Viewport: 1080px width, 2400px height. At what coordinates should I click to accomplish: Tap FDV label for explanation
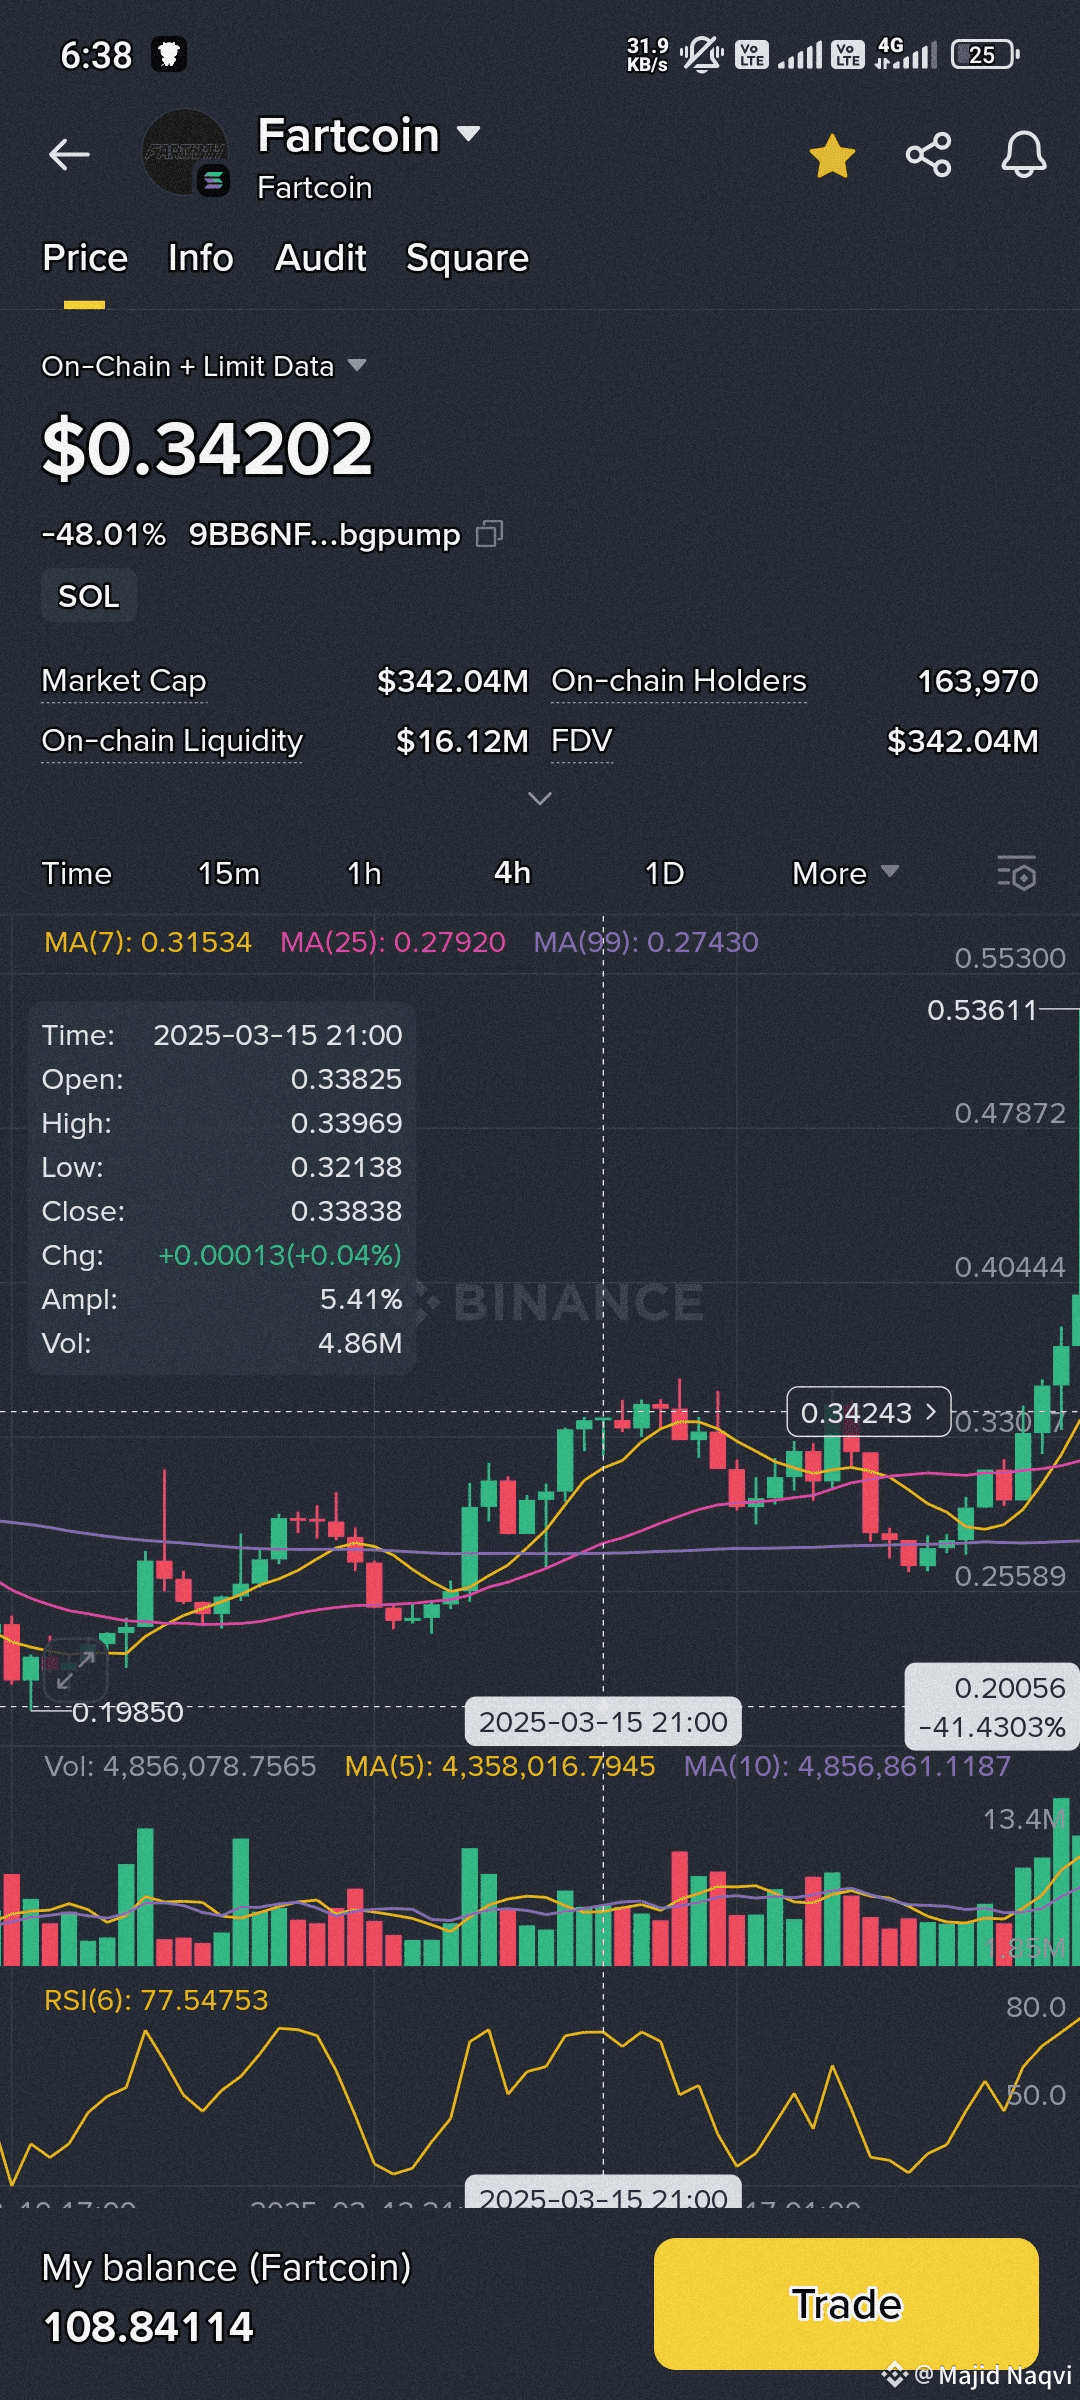click(582, 741)
